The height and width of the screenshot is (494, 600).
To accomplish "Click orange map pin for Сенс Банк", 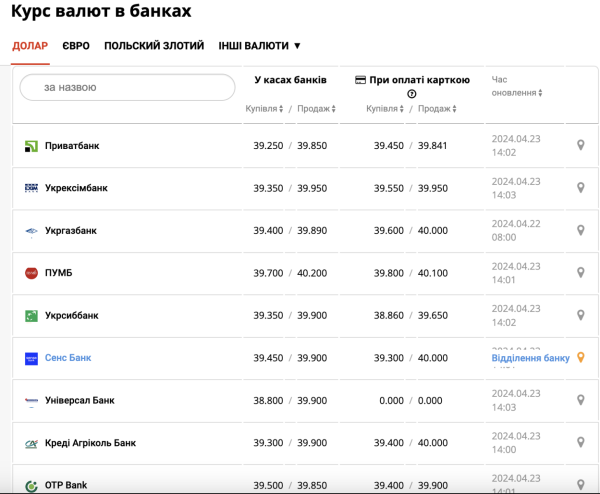I will tap(580, 357).
